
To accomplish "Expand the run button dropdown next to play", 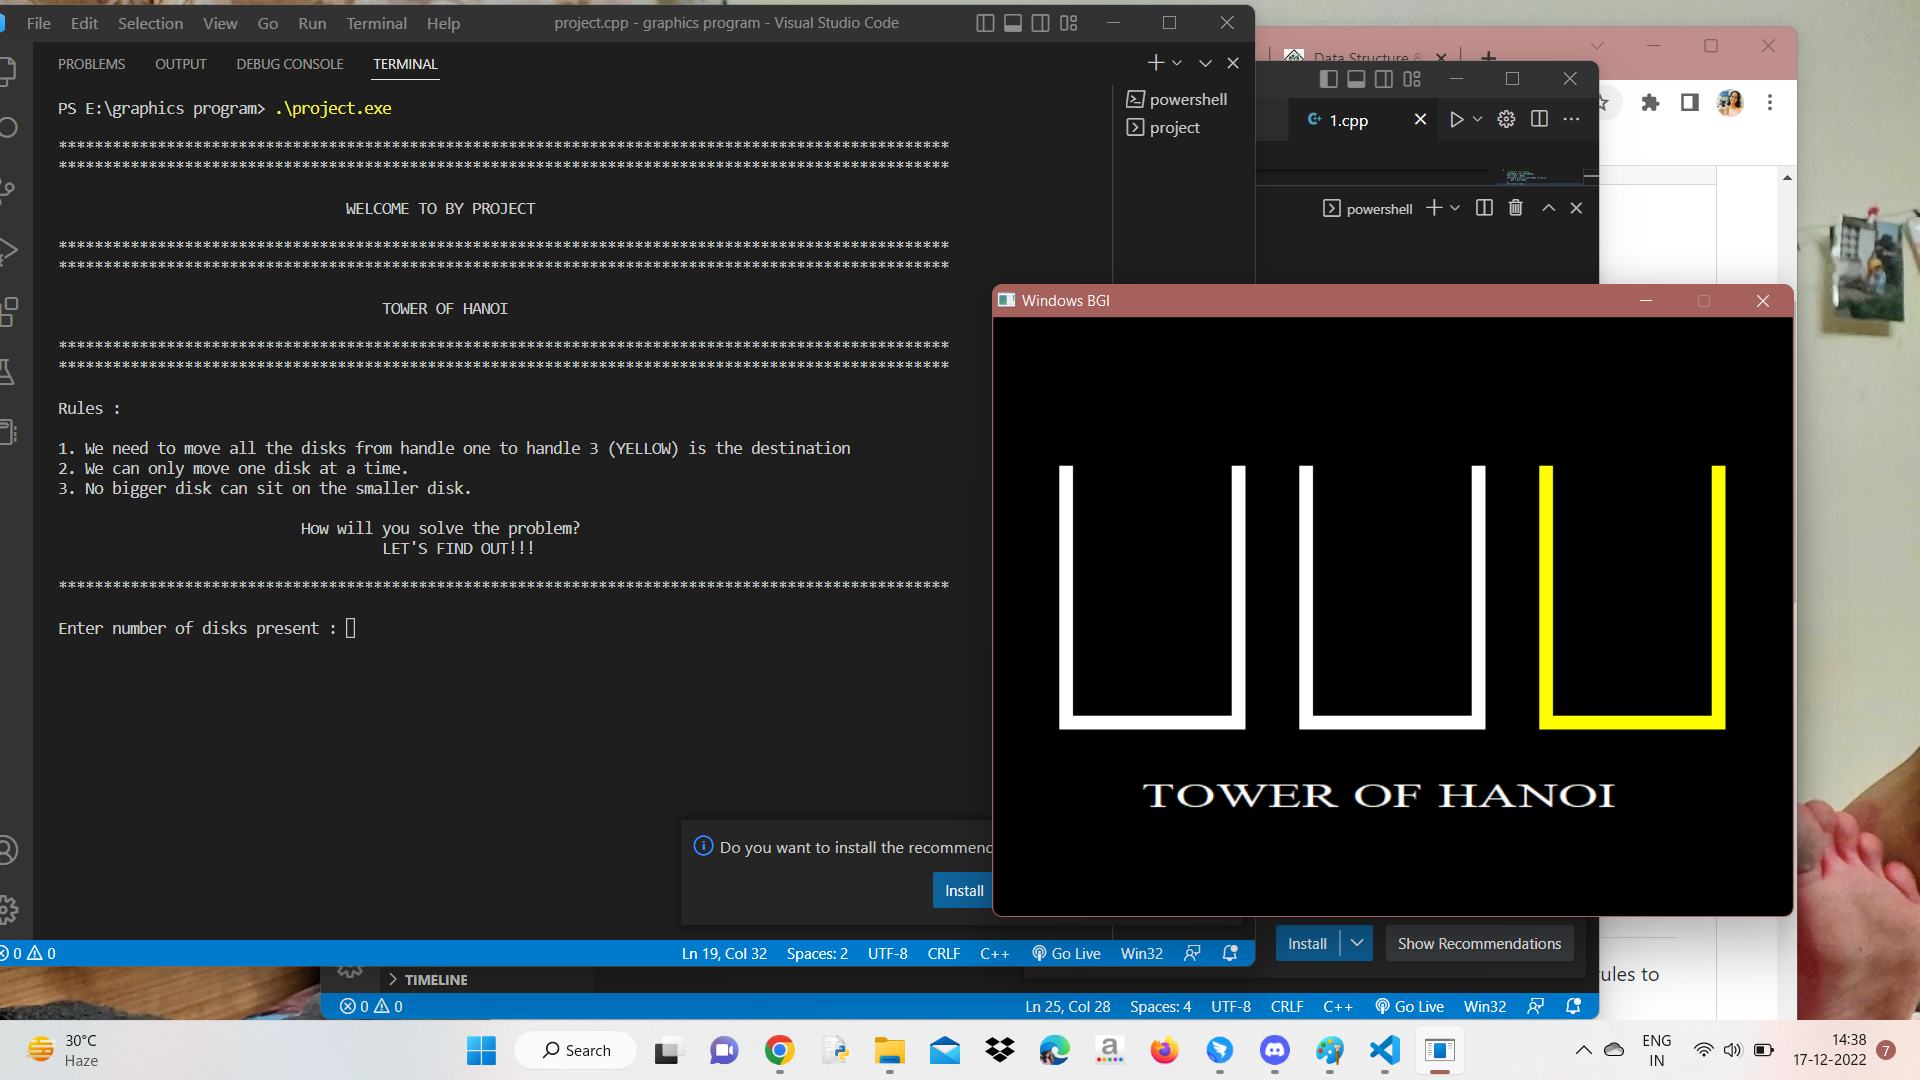I will pos(1477,119).
